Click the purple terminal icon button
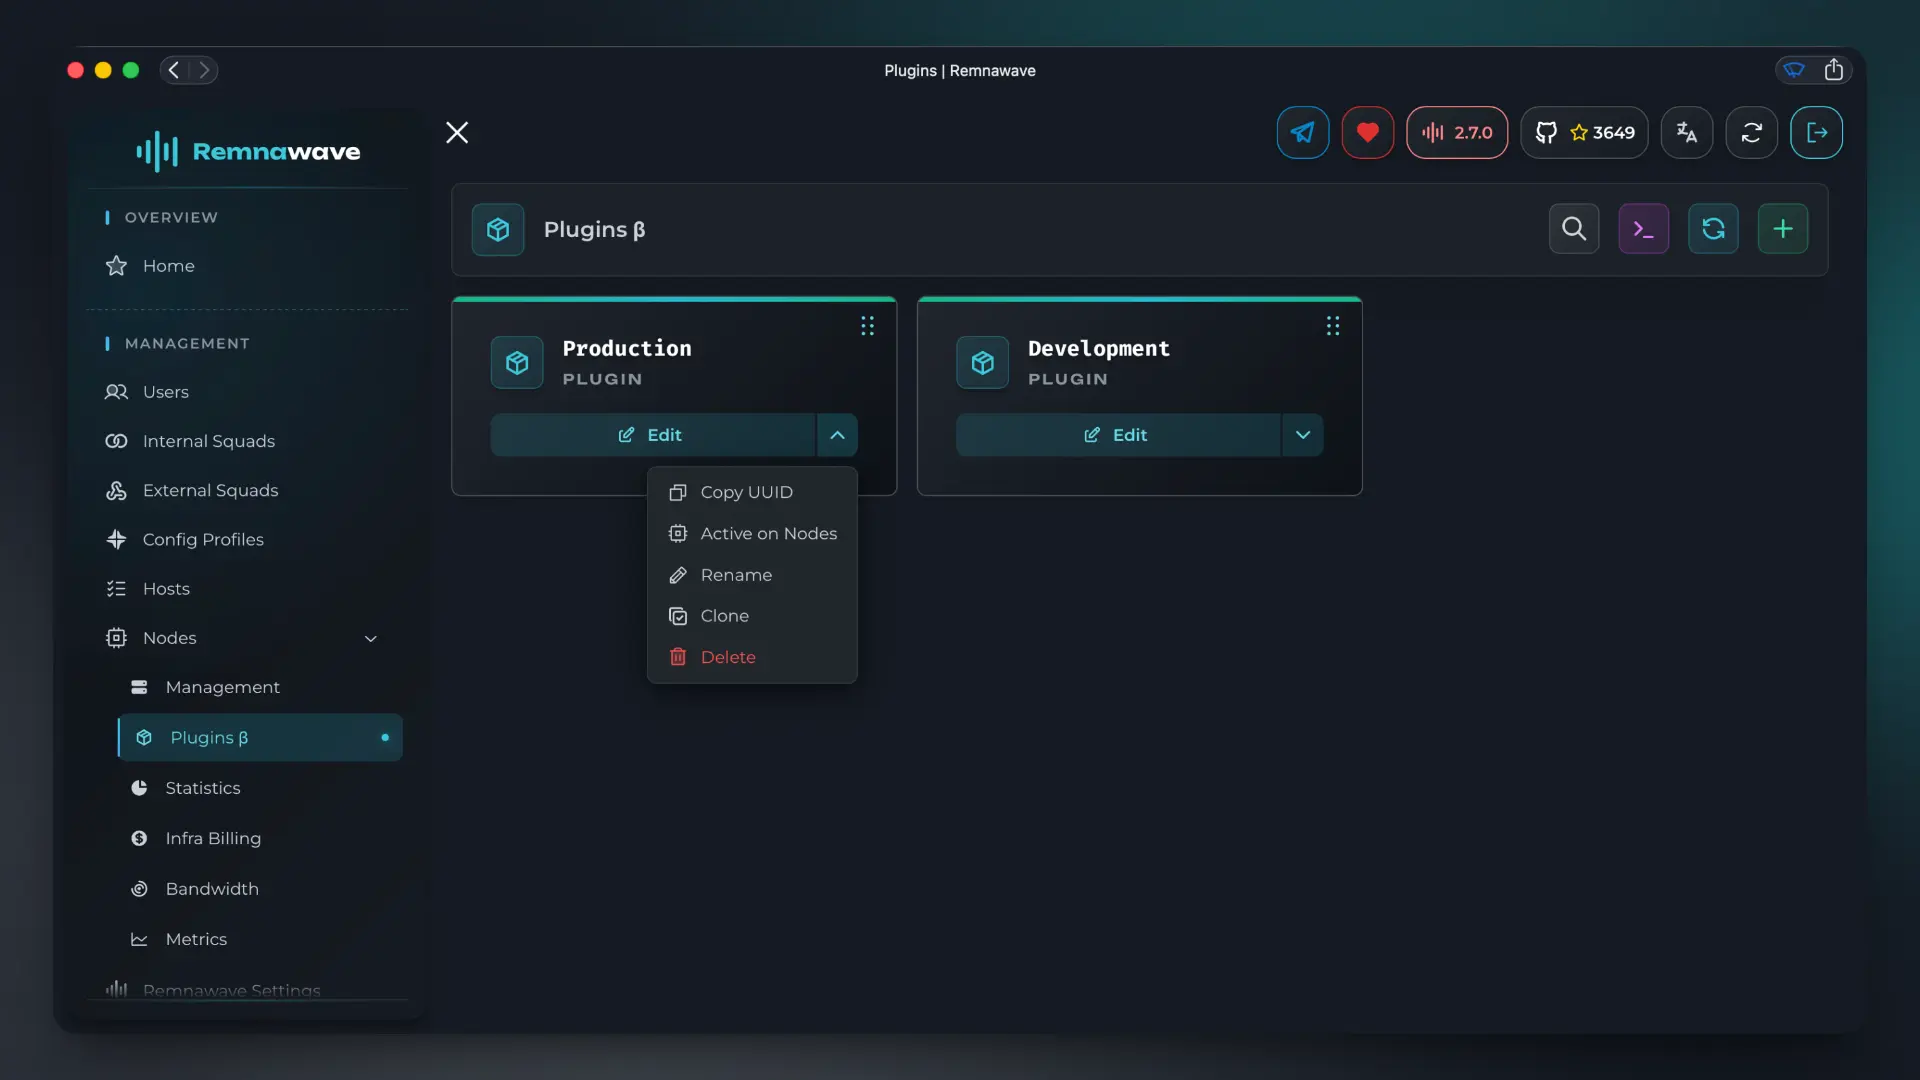The image size is (1920, 1080). coord(1643,229)
